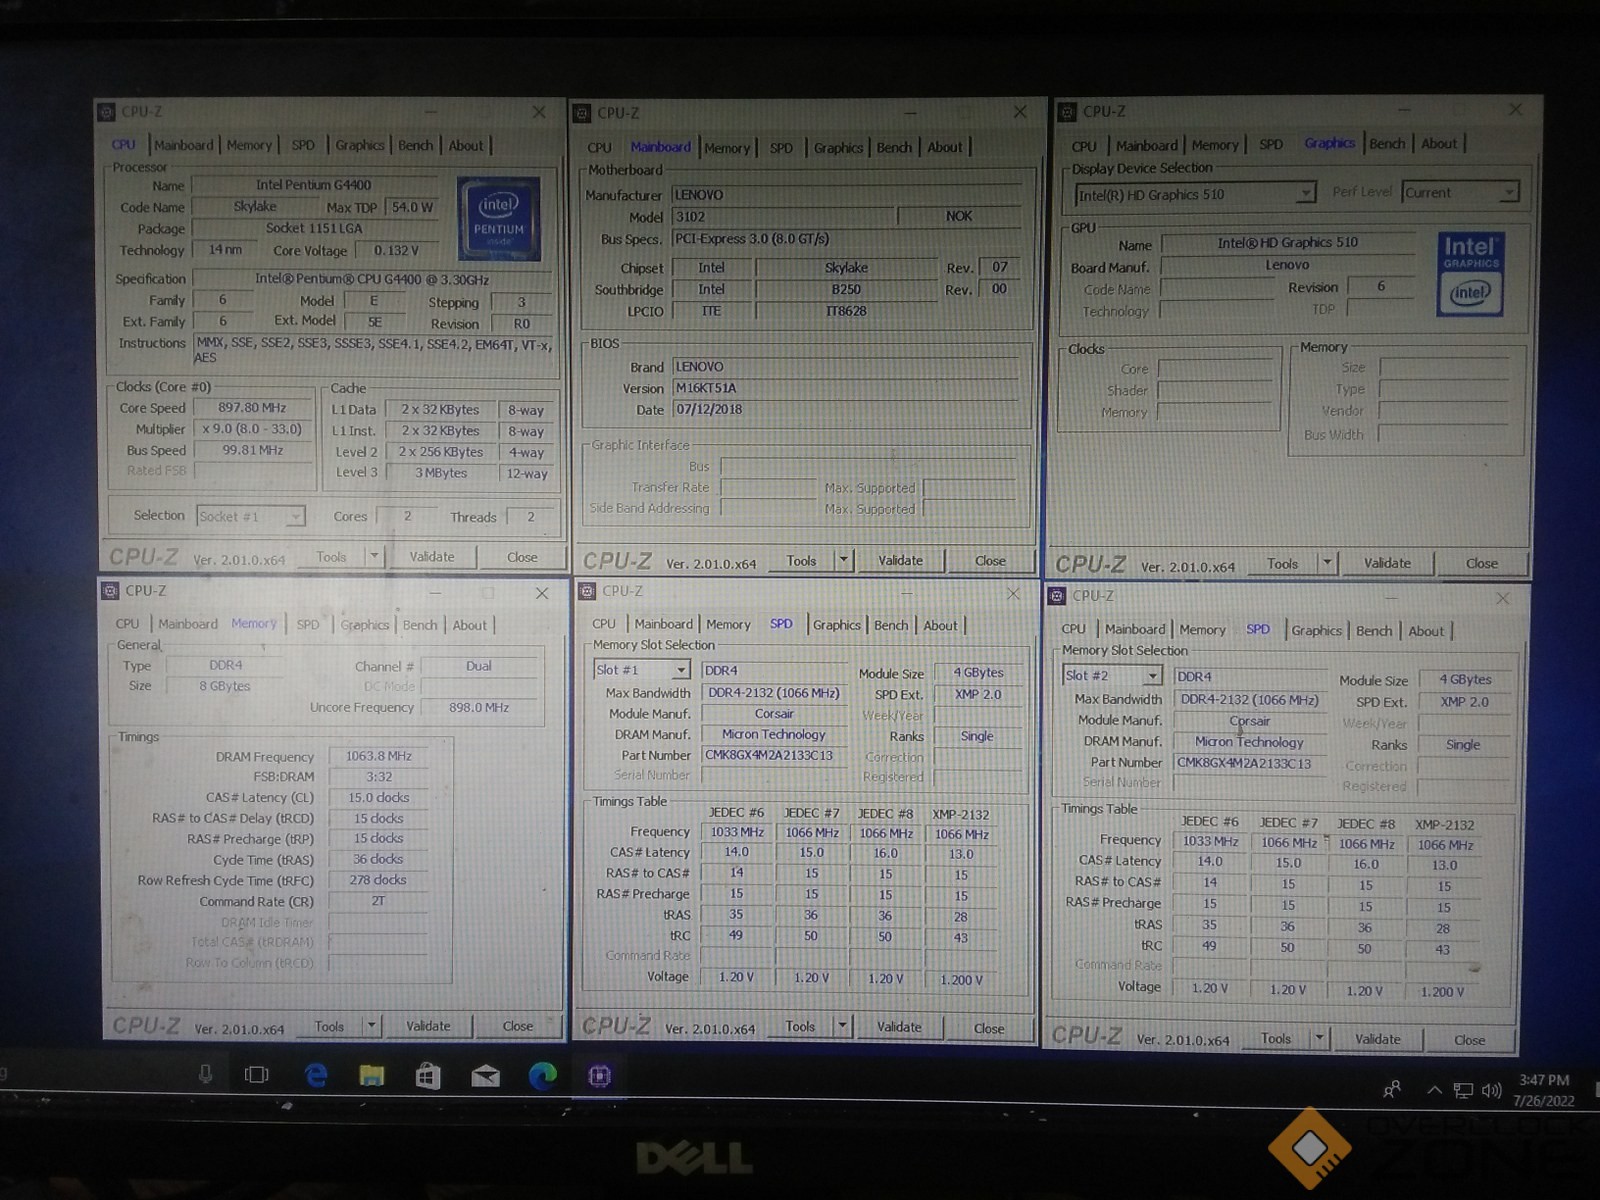This screenshot has height=1200, width=1600.
Task: Expand Tools arrow in Graphics window
Action: pos(1327,563)
